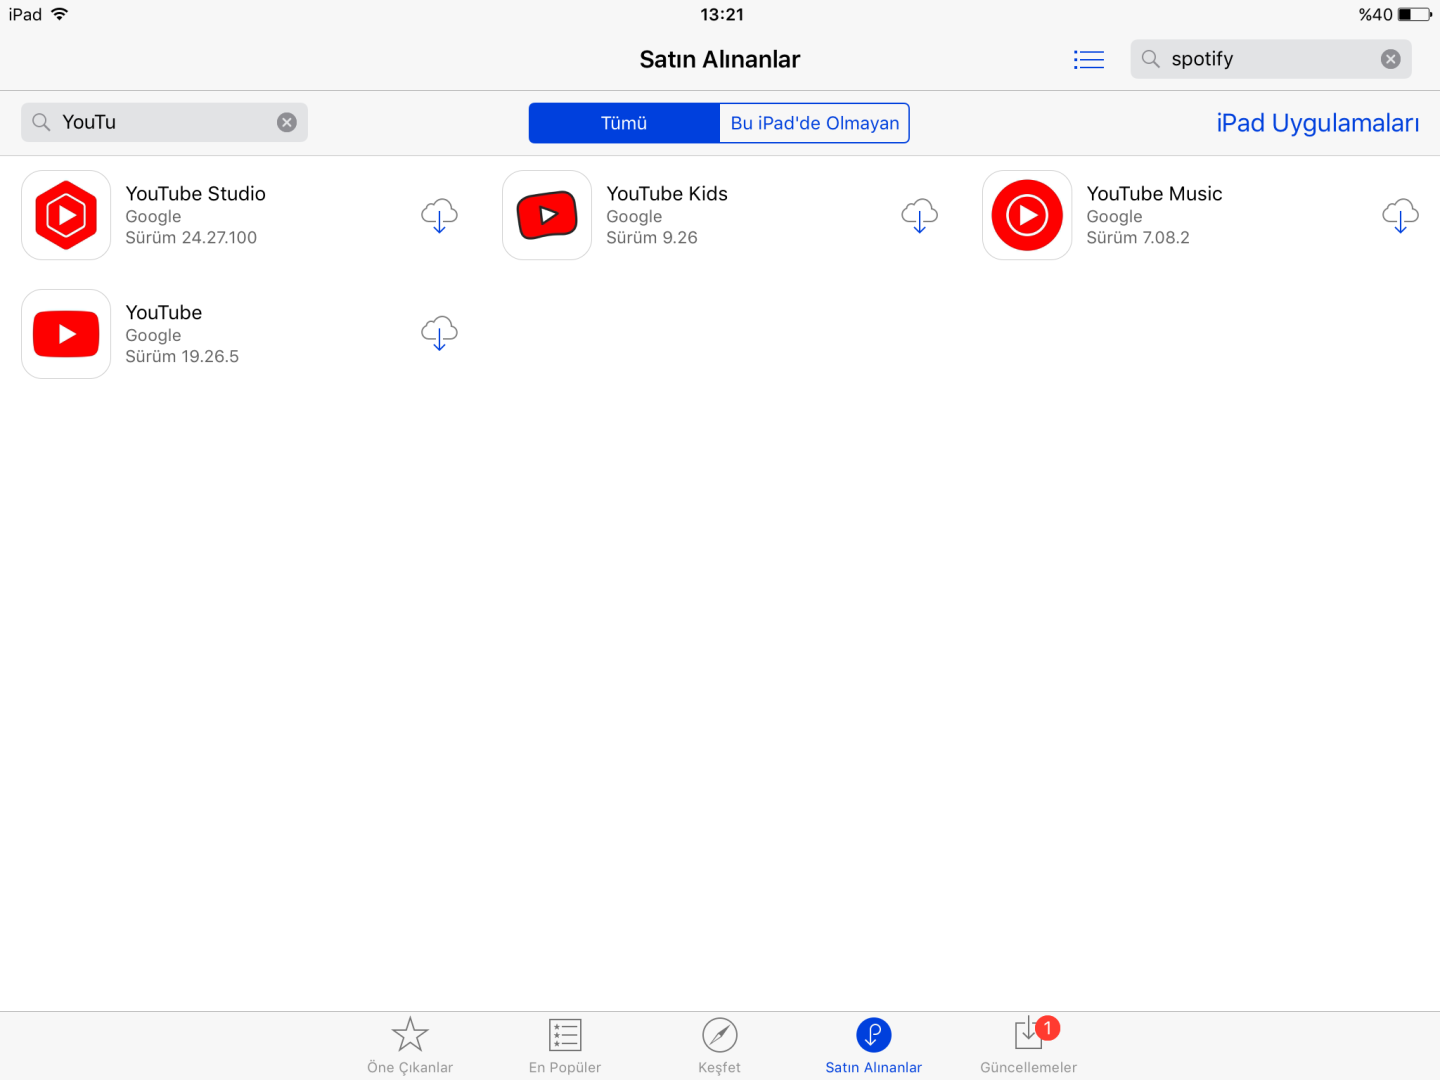Select the Sürüm 24.27.100 version text
Image resolution: width=1440 pixels, height=1080 pixels.
click(x=191, y=238)
